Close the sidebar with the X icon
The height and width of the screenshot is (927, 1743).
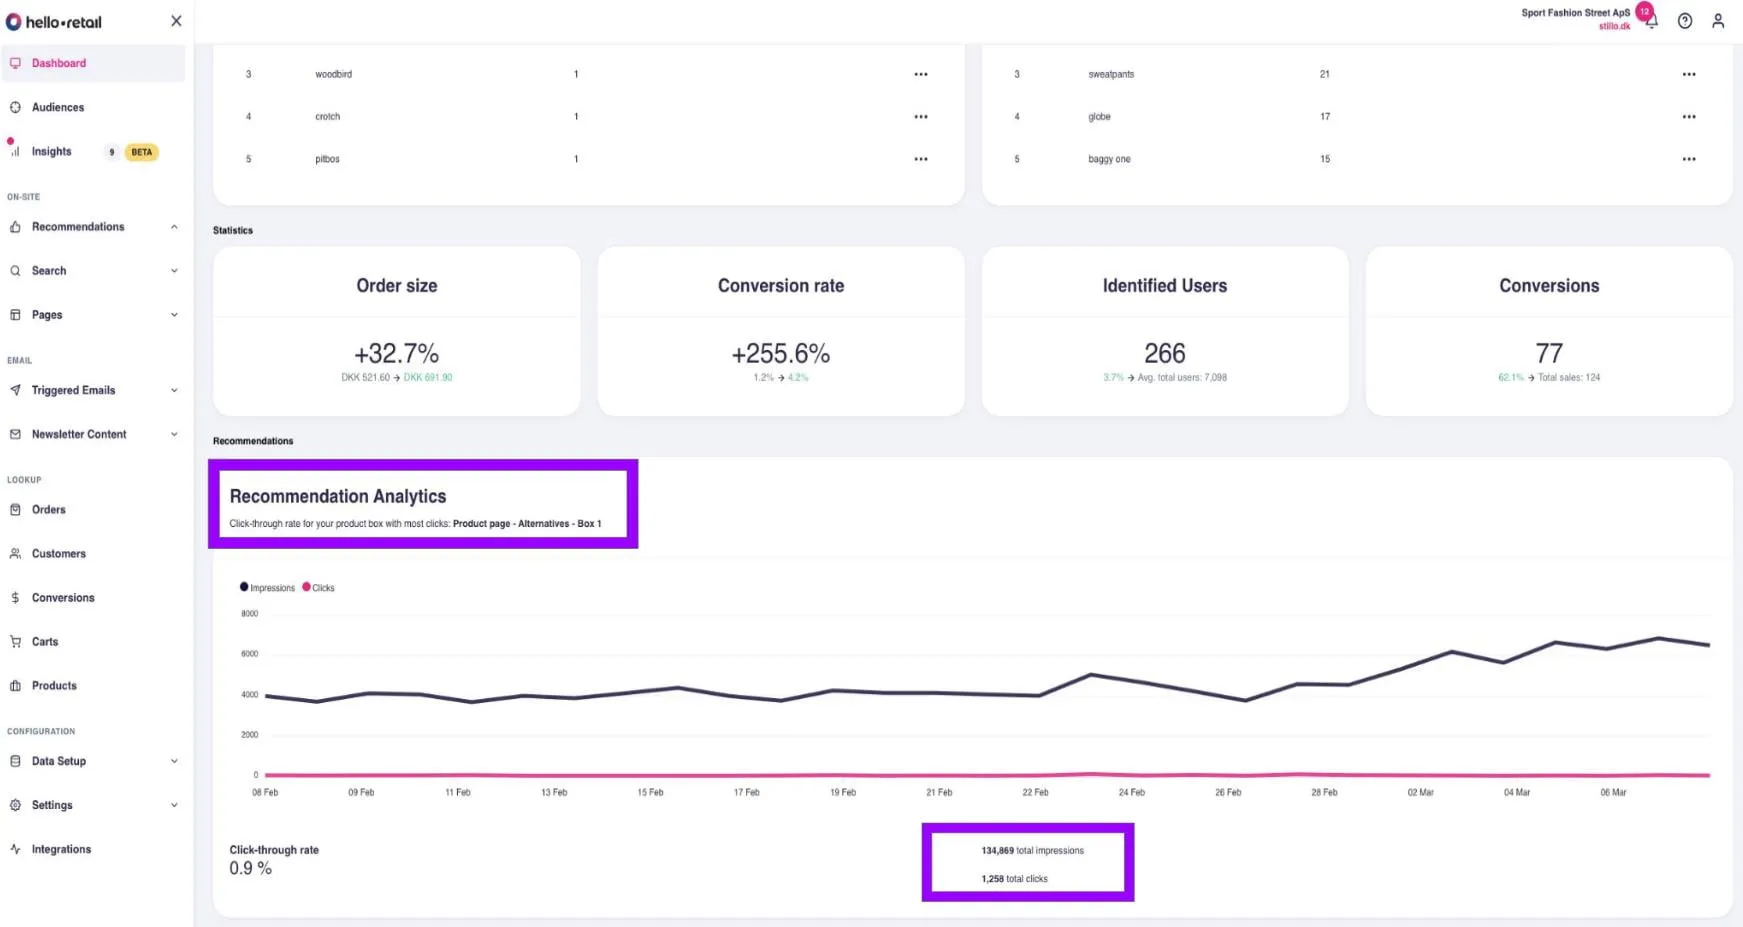pyautogui.click(x=176, y=21)
